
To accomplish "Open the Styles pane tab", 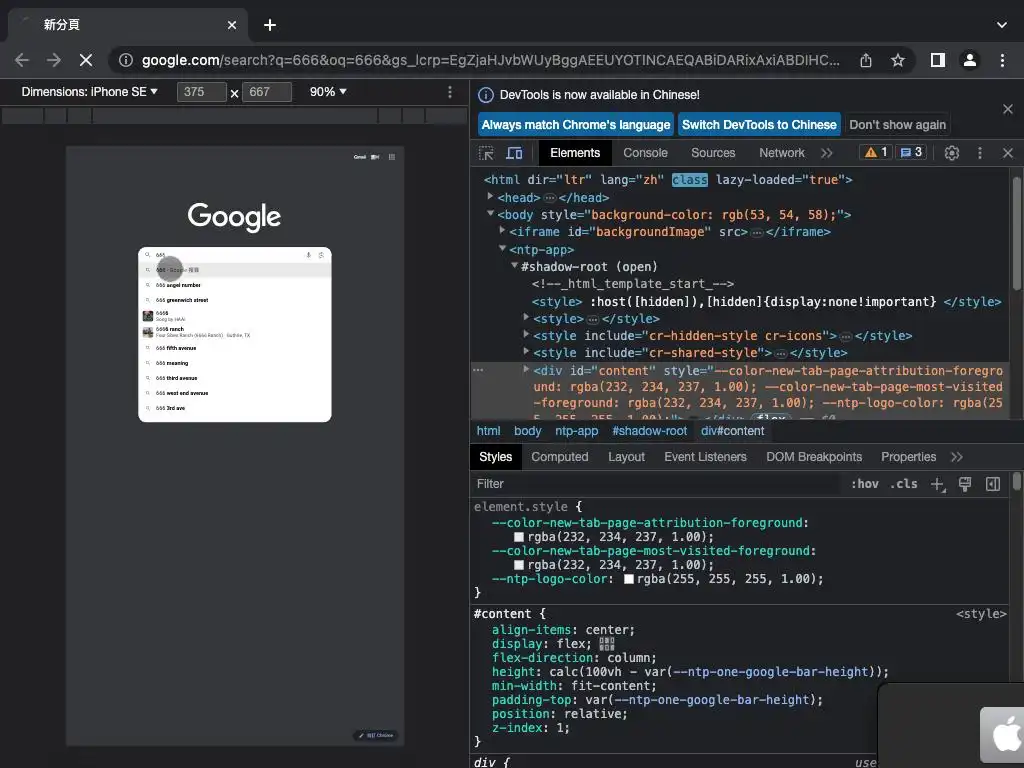I will [x=495, y=457].
